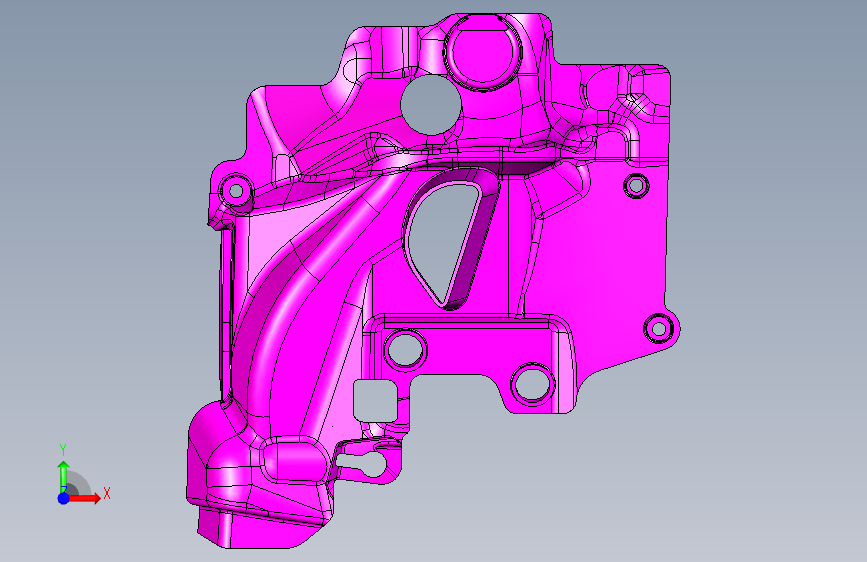Click the red X axis arrow of the triad
This screenshot has height=562, width=867.
tap(84, 498)
